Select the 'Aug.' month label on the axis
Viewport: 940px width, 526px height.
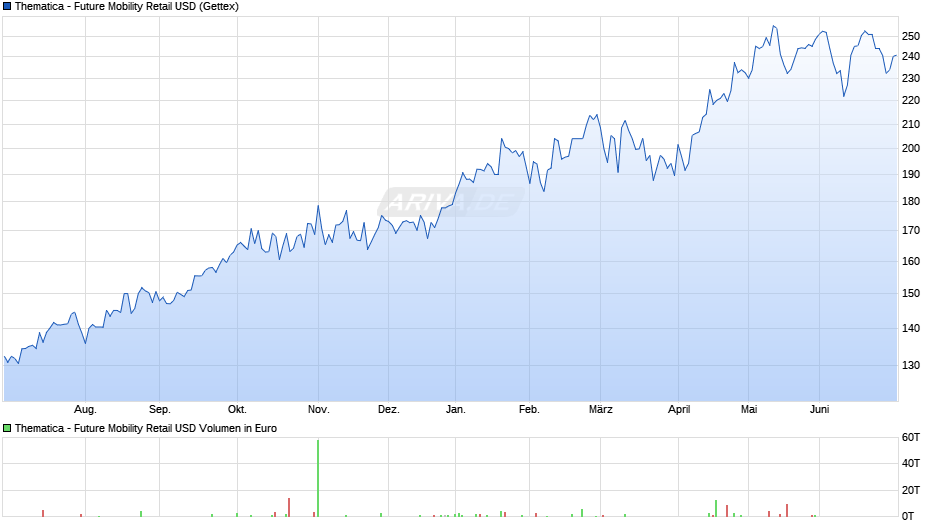pos(85,410)
